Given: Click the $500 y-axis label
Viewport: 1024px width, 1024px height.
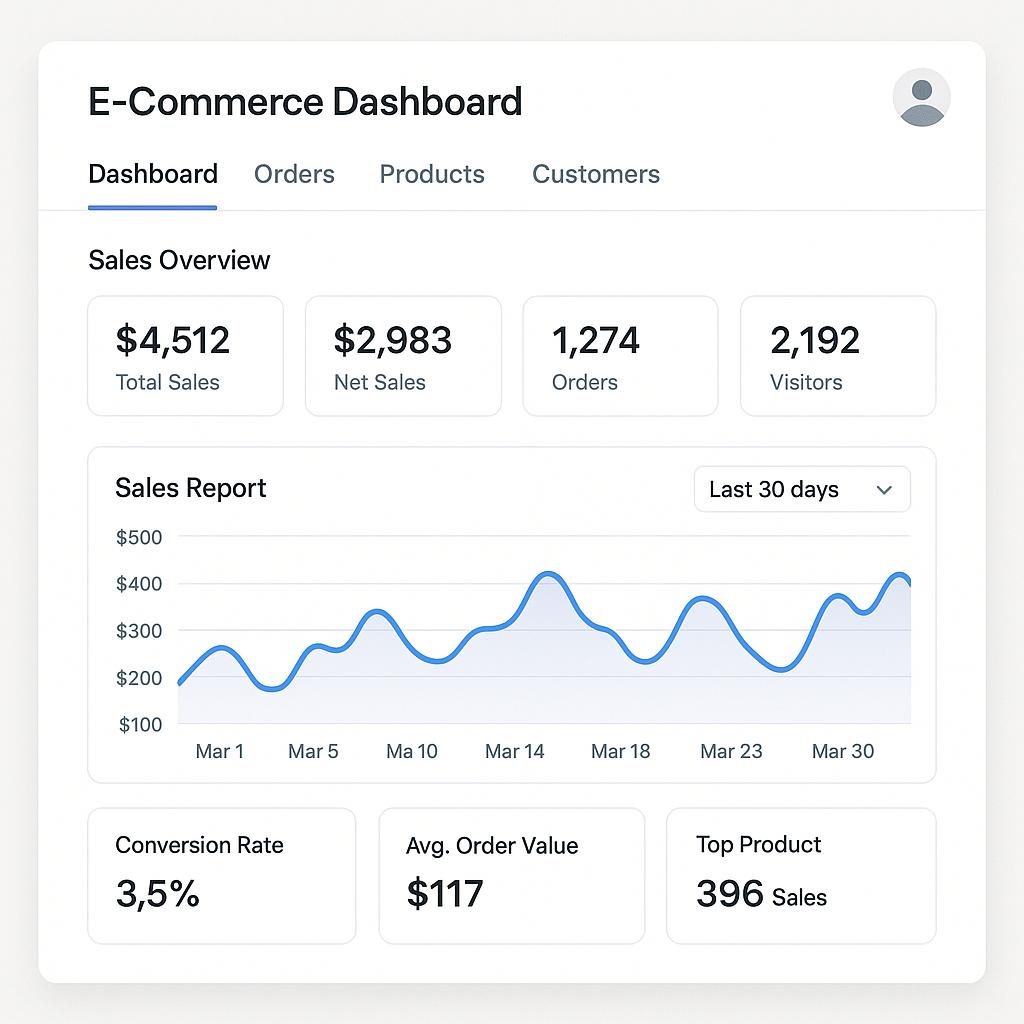Looking at the screenshot, I should 139,537.
